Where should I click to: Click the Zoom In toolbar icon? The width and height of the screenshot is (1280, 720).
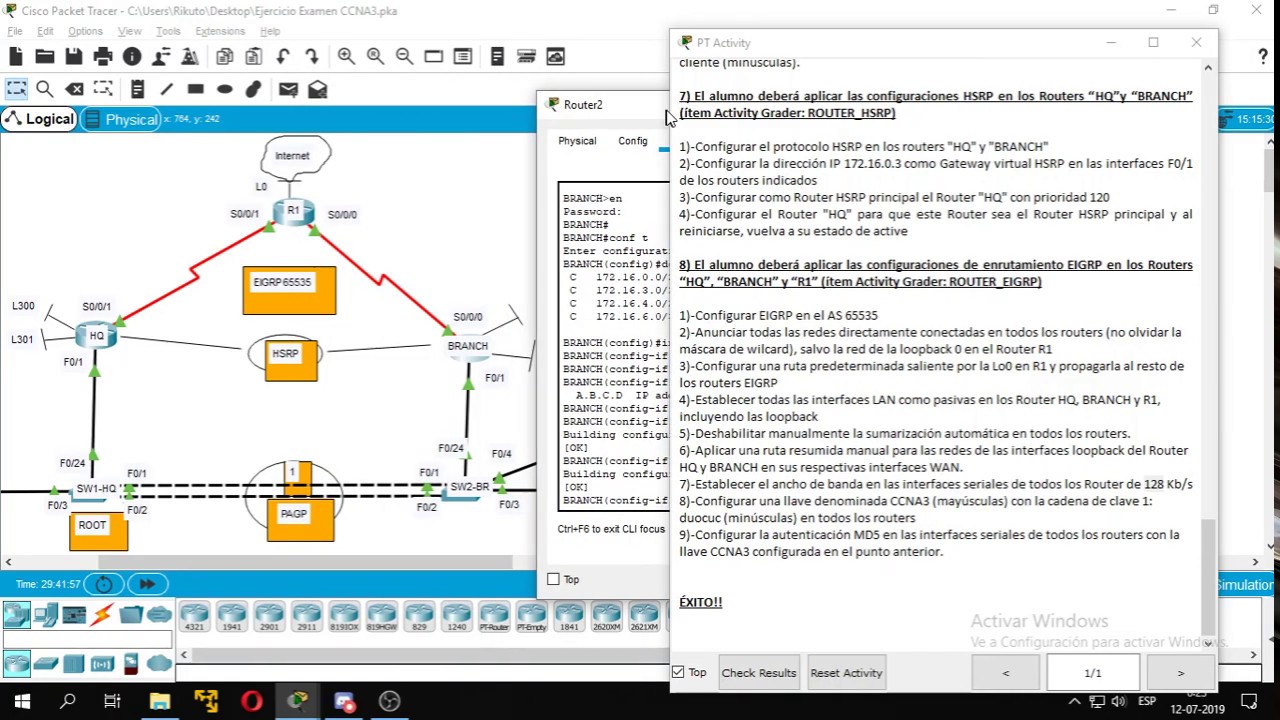coord(346,56)
